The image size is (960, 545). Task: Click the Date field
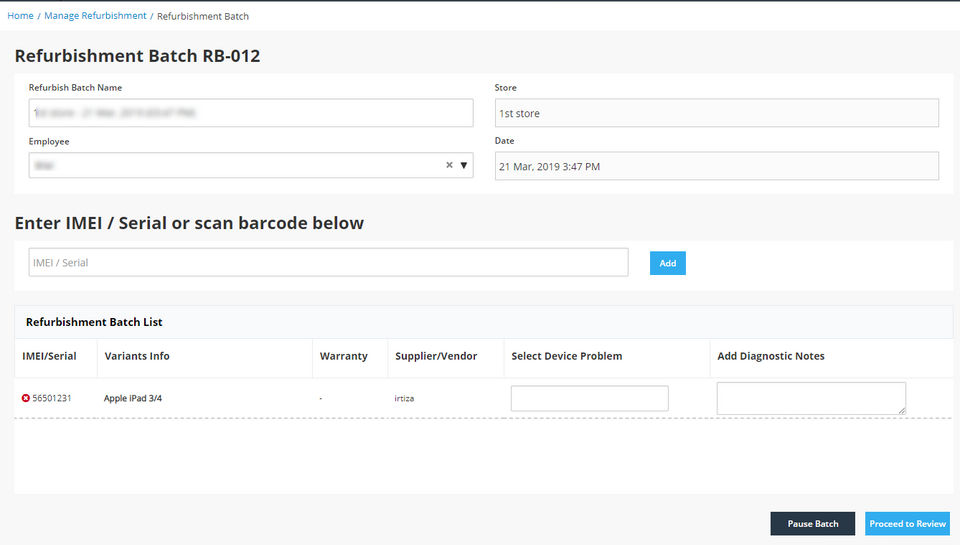716,166
